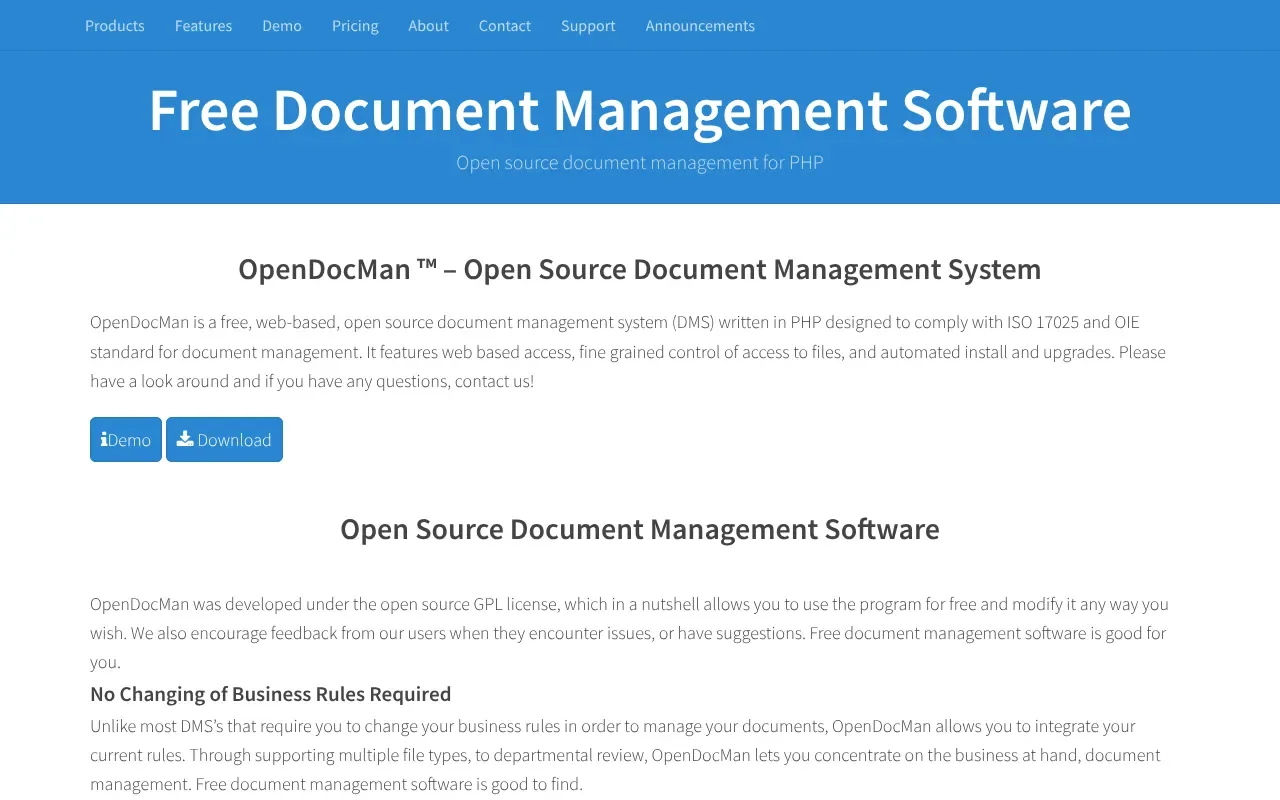Image resolution: width=1280 pixels, height=800 pixels.
Task: Click the OpenDocMan trademark heading
Action: pos(639,268)
